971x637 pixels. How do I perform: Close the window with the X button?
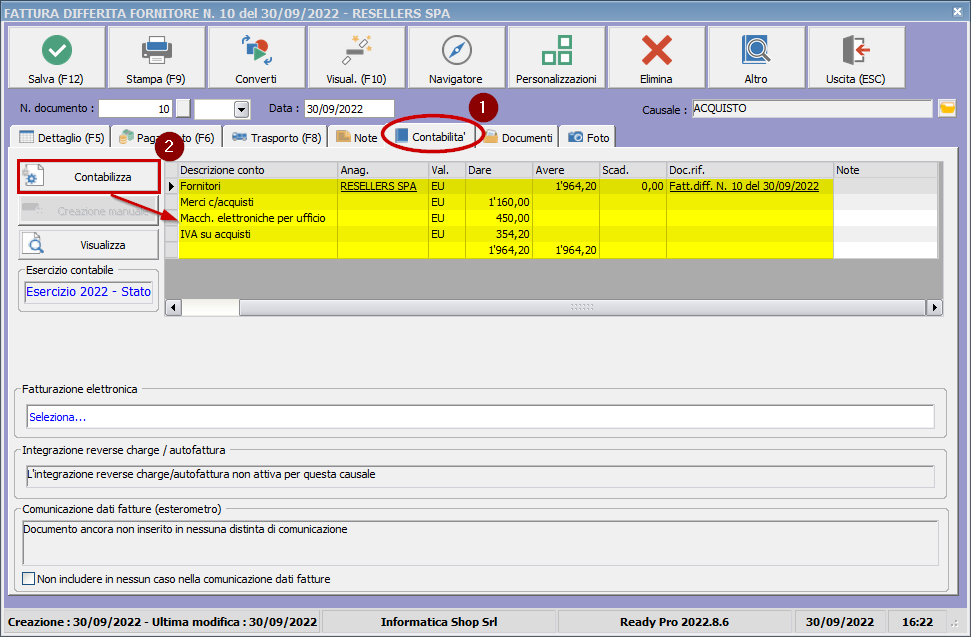pos(957,11)
